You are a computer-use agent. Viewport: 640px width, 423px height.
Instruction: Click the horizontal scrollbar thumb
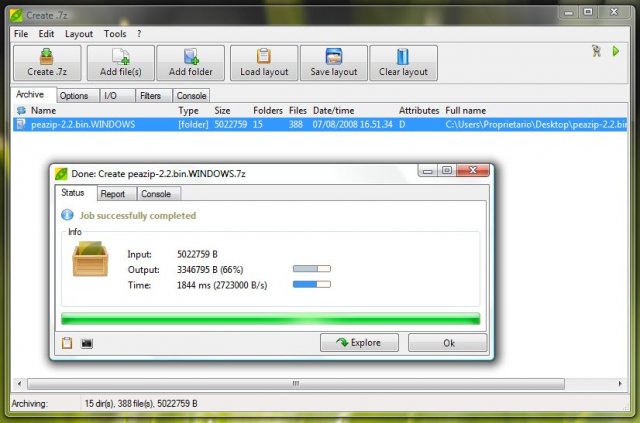pyautogui.click(x=296, y=384)
